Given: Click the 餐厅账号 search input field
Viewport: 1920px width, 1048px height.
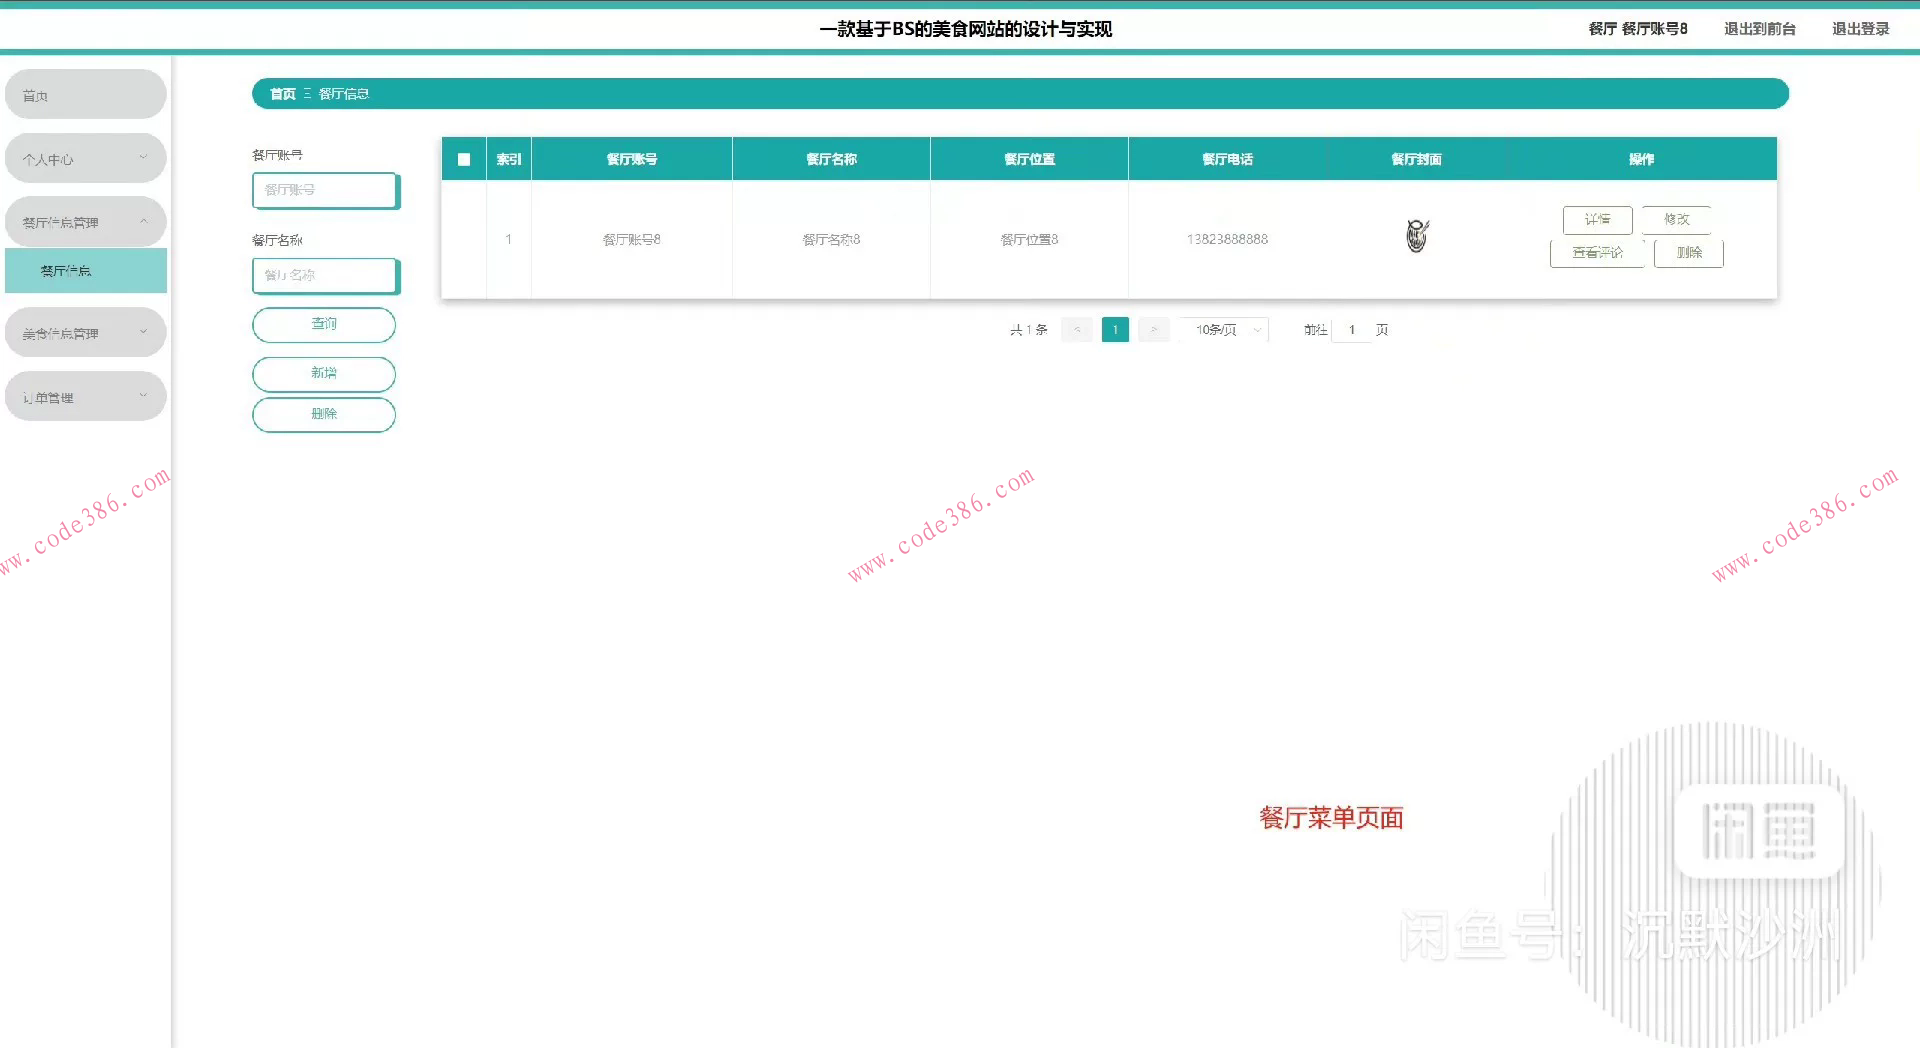Looking at the screenshot, I should 325,190.
